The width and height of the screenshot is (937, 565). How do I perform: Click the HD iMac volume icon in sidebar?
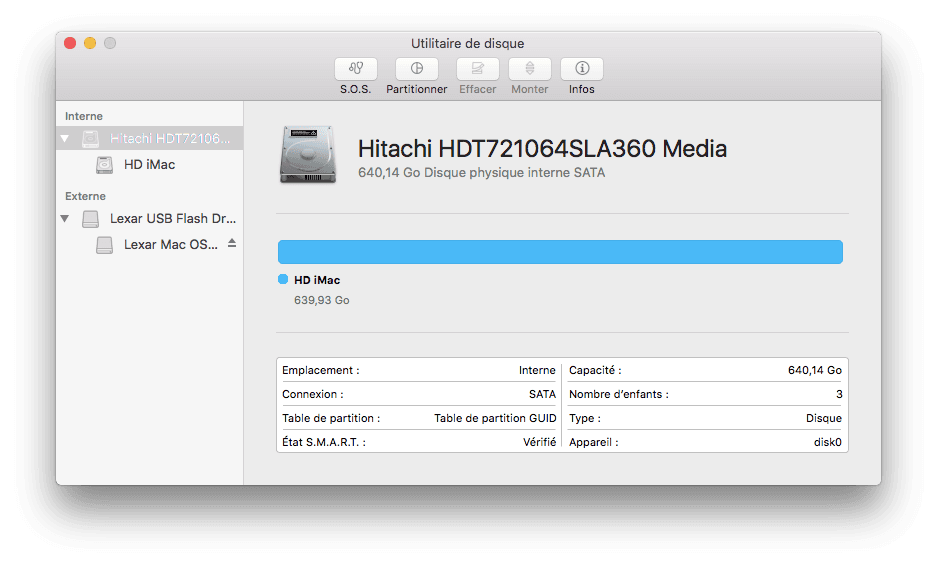click(105, 165)
